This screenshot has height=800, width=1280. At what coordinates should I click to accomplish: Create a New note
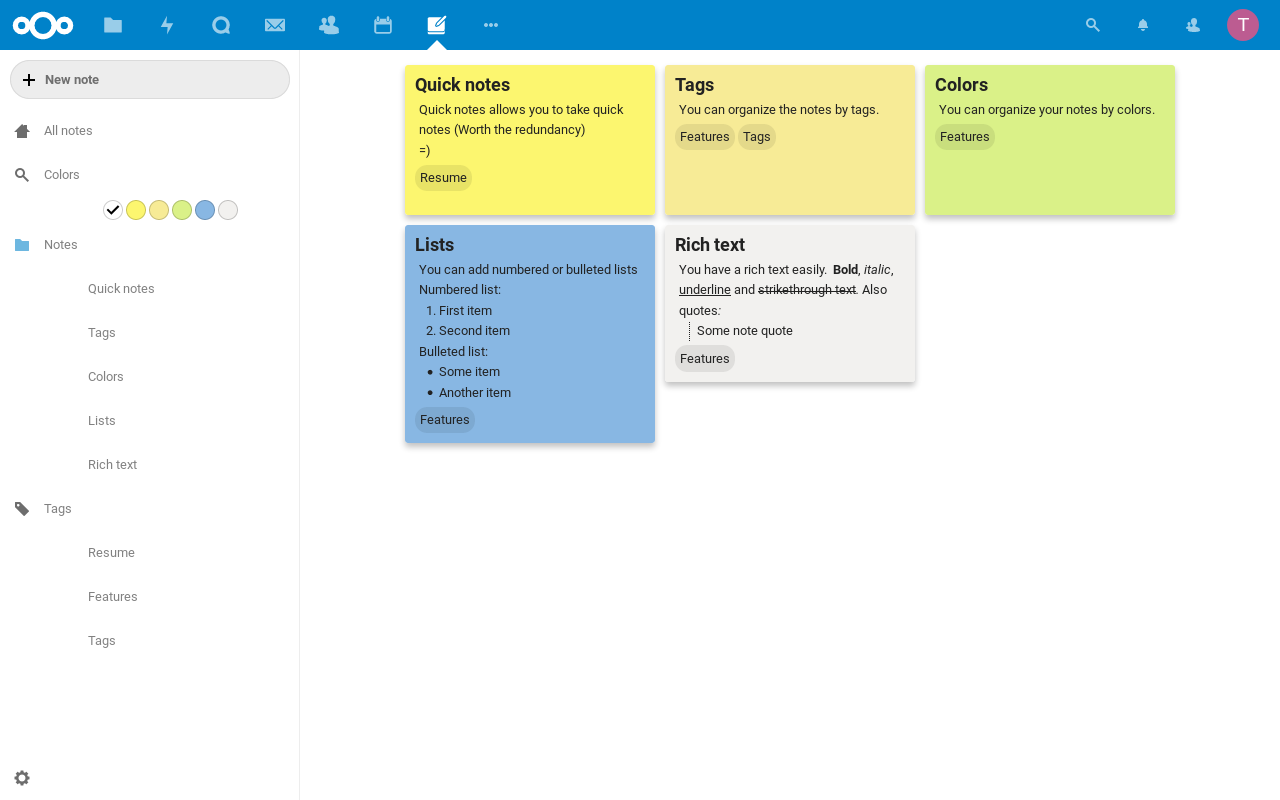click(150, 79)
